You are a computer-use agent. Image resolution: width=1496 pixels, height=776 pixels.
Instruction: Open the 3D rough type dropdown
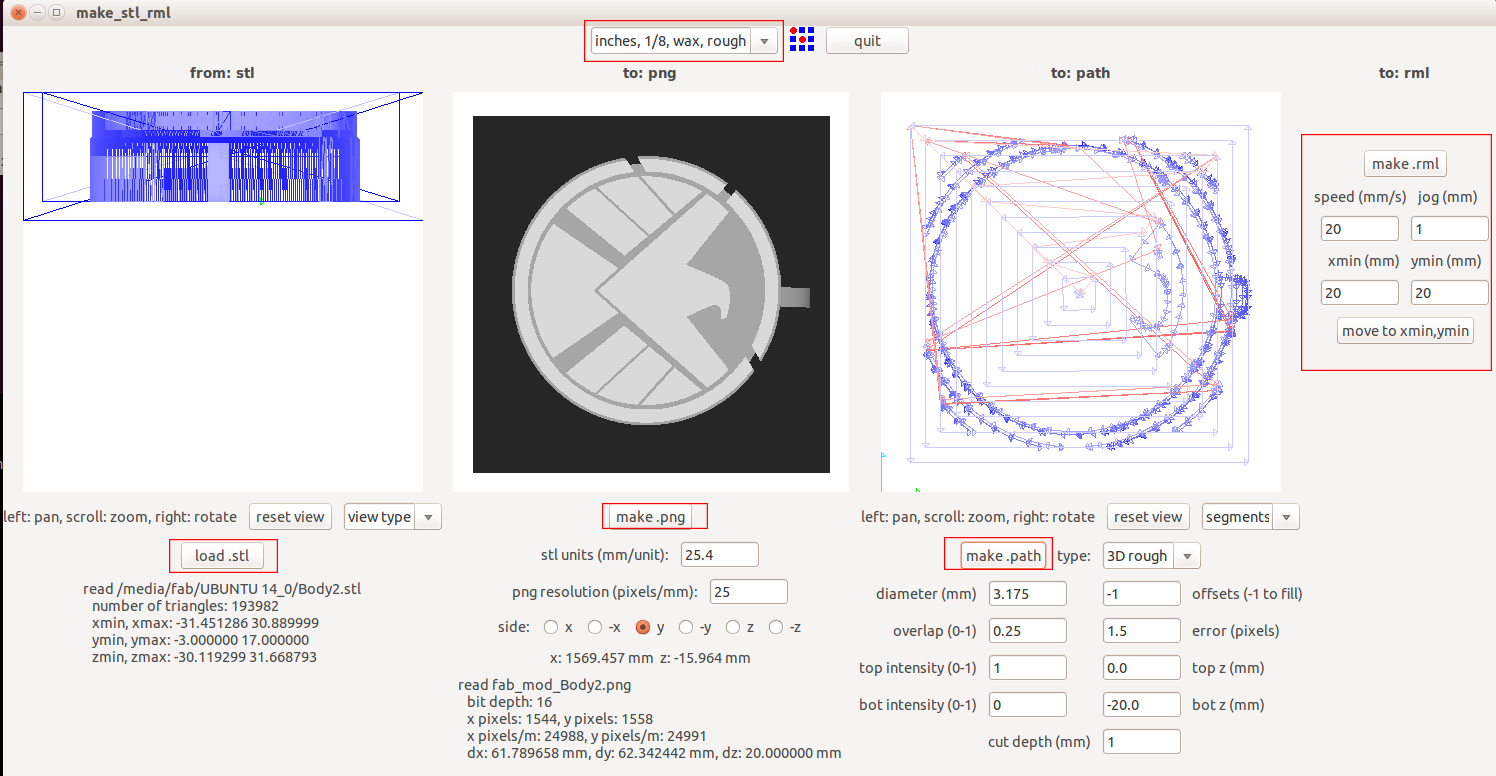pyautogui.click(x=1150, y=556)
